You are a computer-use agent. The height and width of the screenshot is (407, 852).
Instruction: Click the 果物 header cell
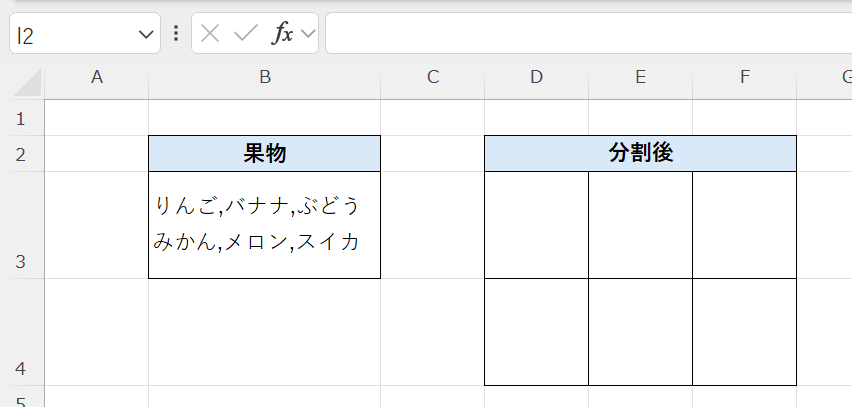click(264, 154)
